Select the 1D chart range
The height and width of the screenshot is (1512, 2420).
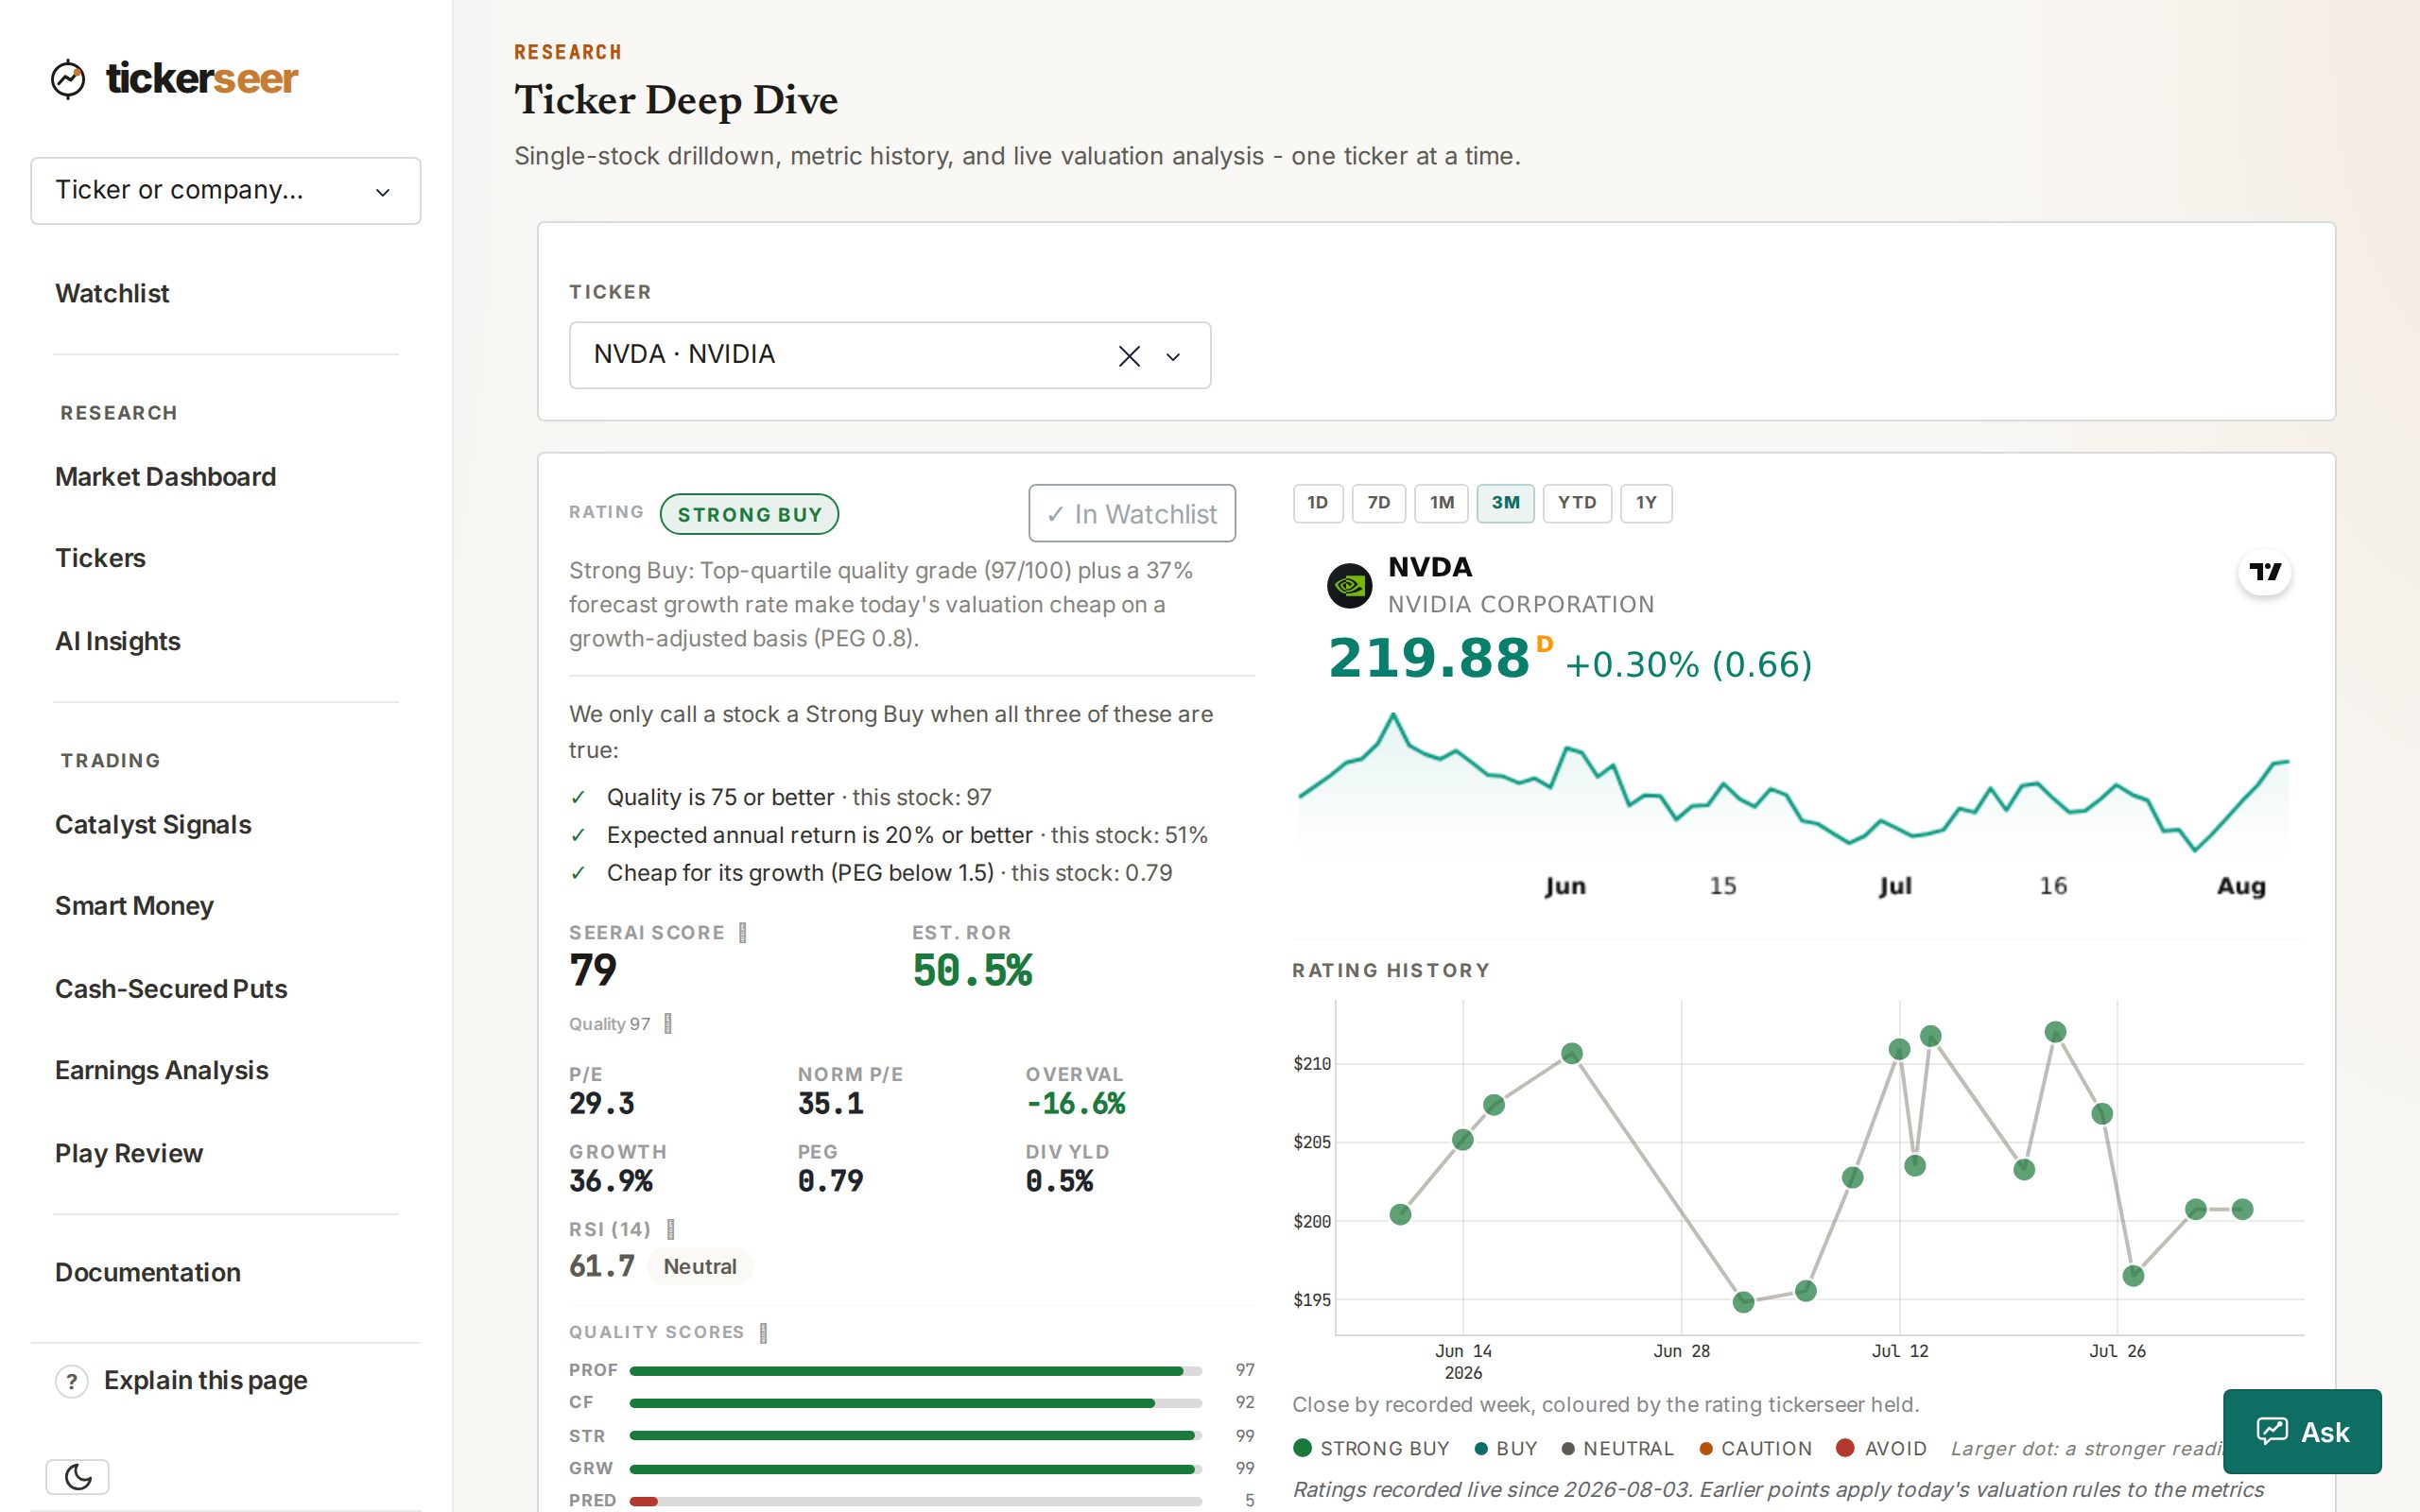[1318, 503]
